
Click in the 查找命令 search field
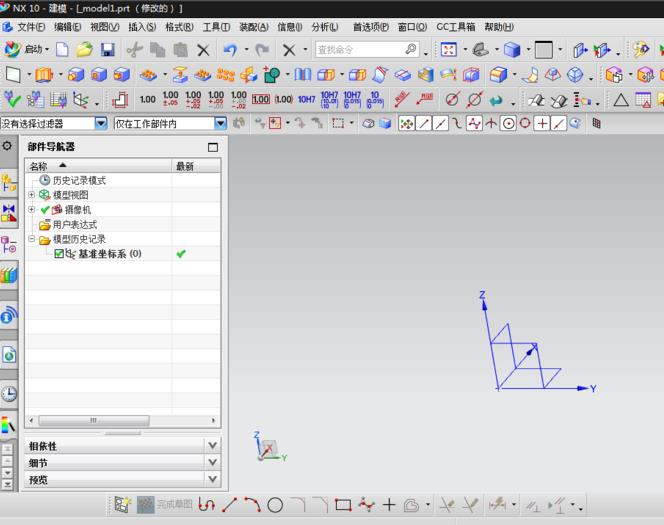[x=358, y=49]
